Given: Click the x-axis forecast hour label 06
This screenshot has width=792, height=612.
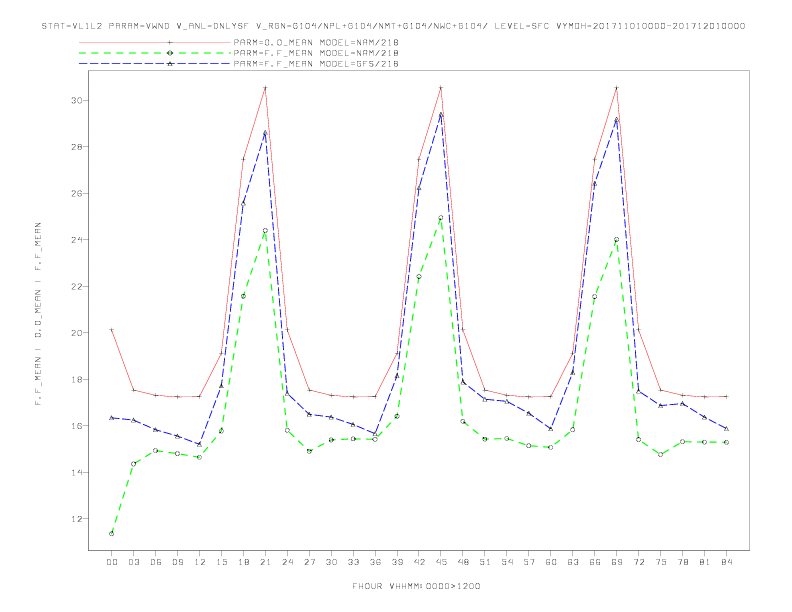Looking at the screenshot, I should [x=156, y=562].
